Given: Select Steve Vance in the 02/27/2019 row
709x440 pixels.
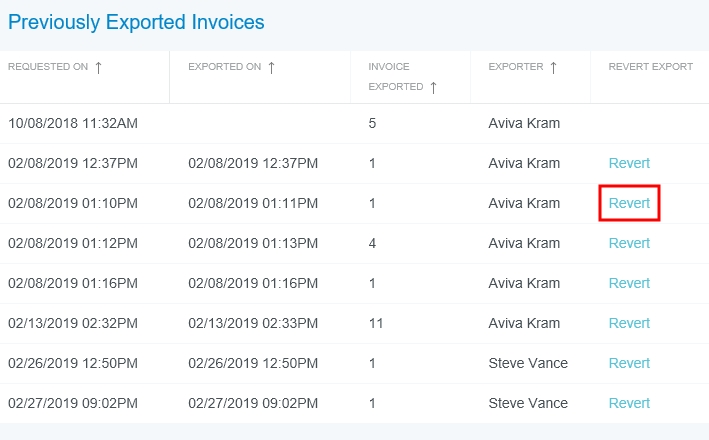Looking at the screenshot, I should 528,403.
